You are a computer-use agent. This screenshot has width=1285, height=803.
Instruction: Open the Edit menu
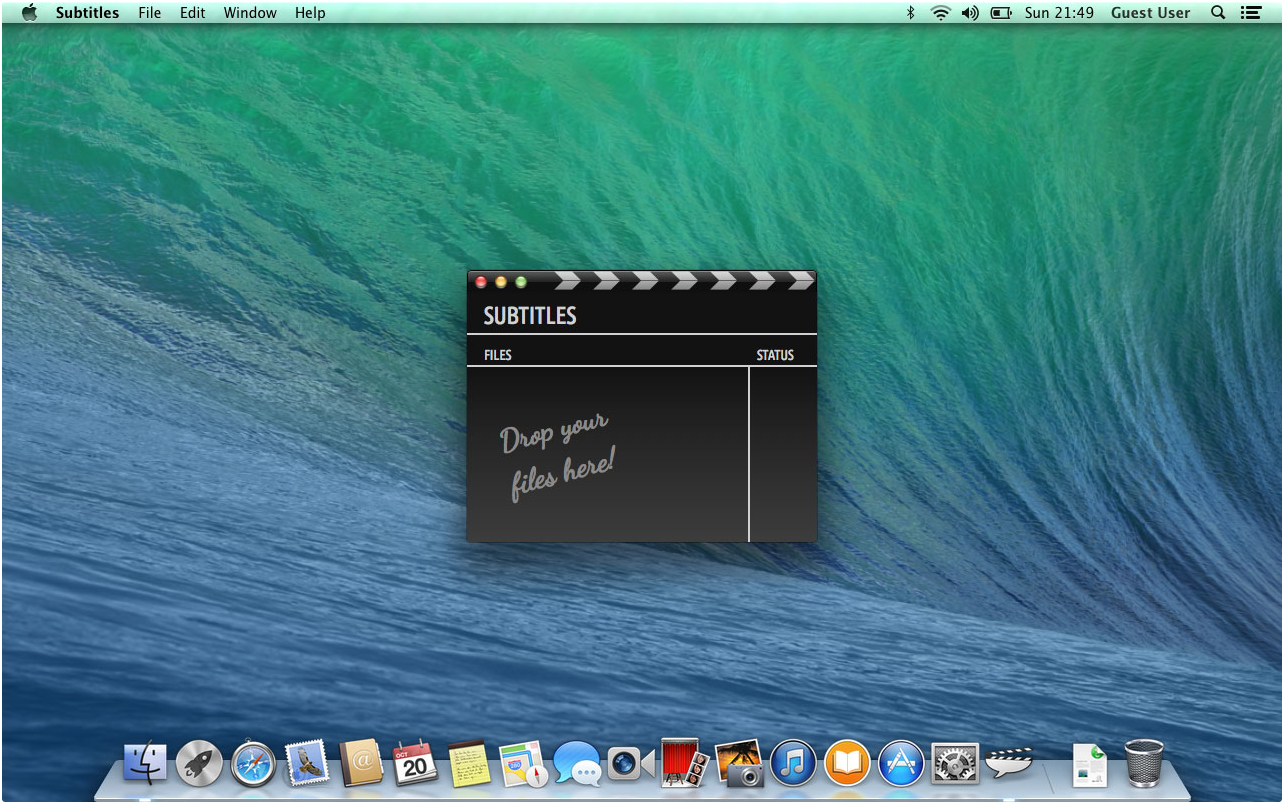click(x=193, y=13)
